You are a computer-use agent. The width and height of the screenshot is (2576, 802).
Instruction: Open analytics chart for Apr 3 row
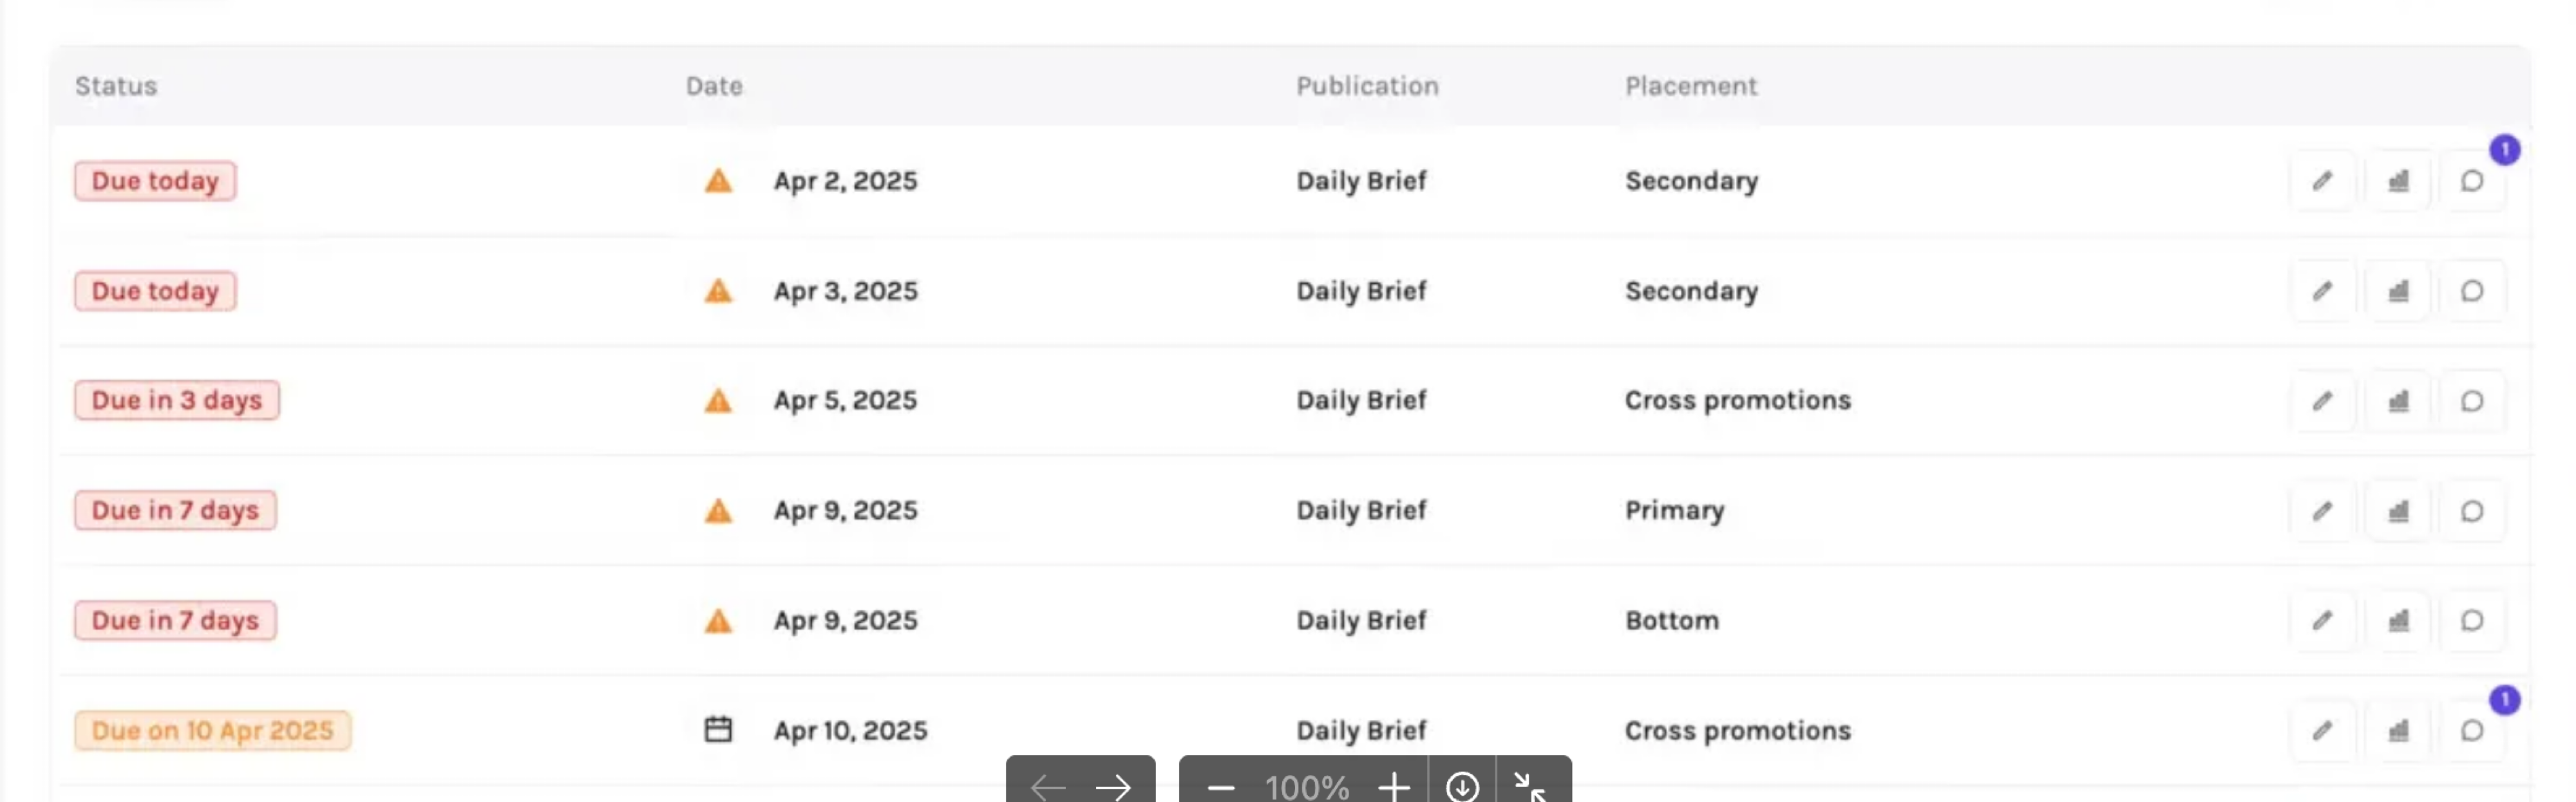[2398, 291]
